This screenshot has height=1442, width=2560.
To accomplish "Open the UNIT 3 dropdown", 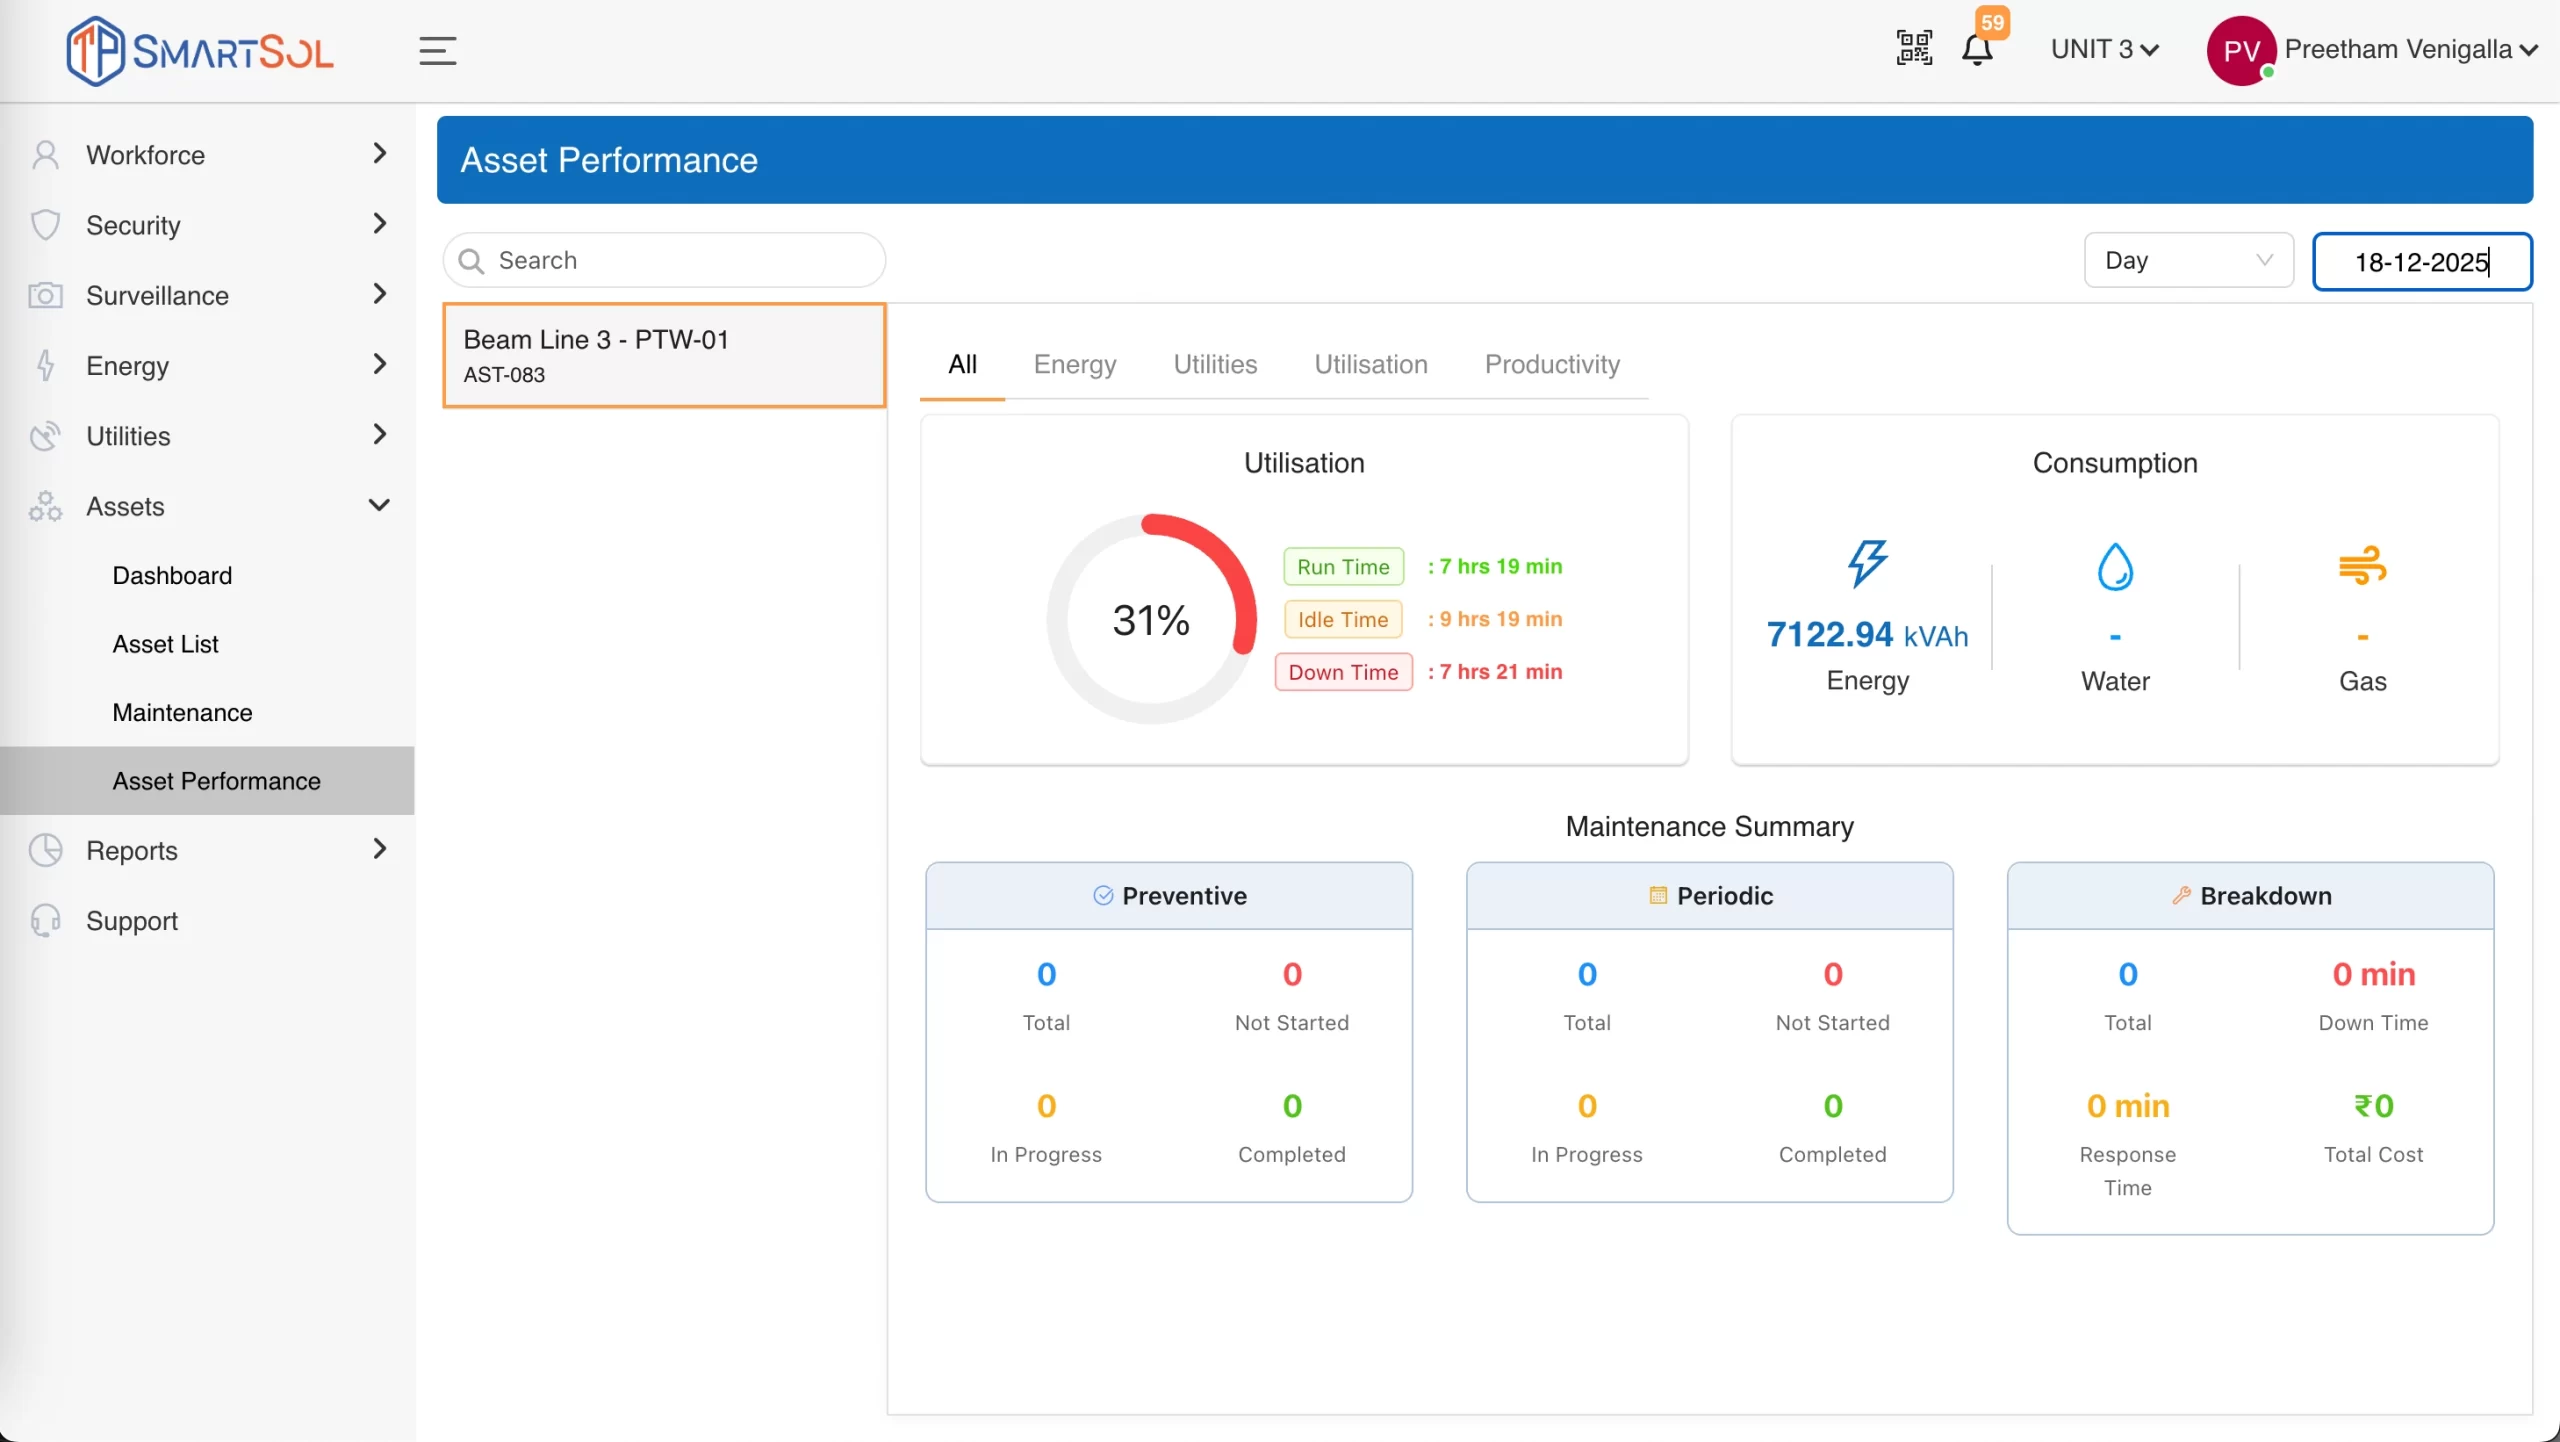I will (x=2104, y=49).
